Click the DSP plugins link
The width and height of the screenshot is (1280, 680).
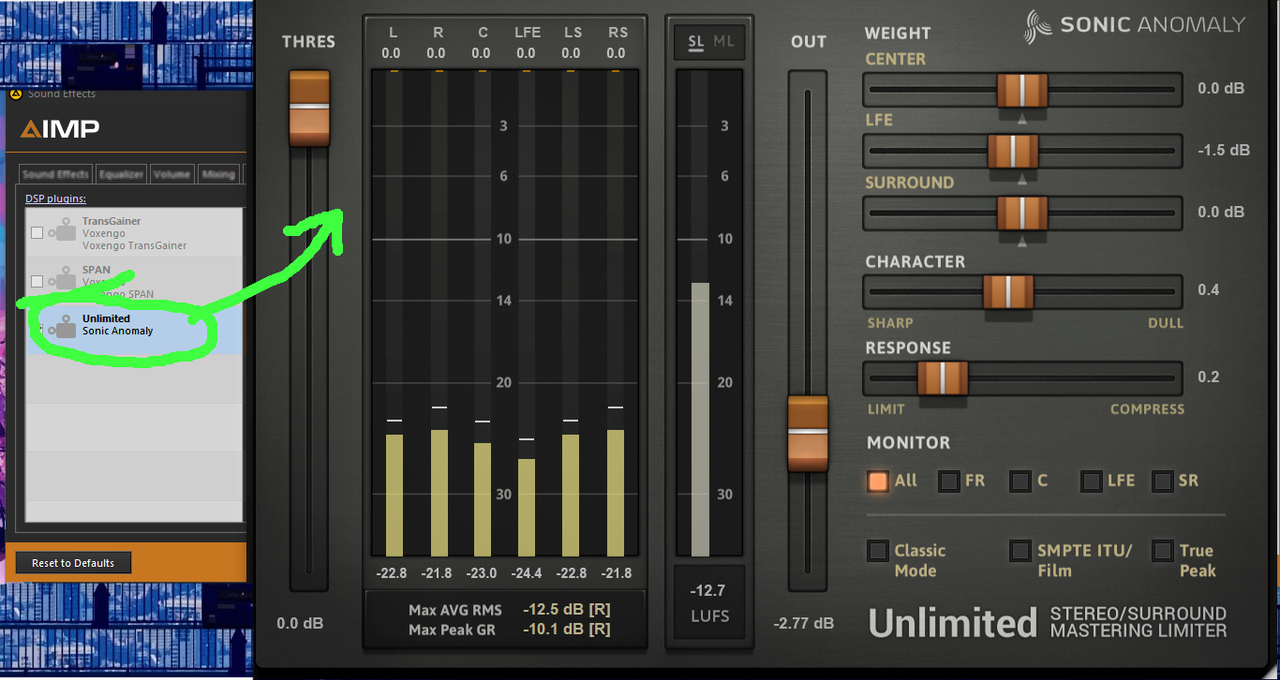pyautogui.click(x=55, y=198)
